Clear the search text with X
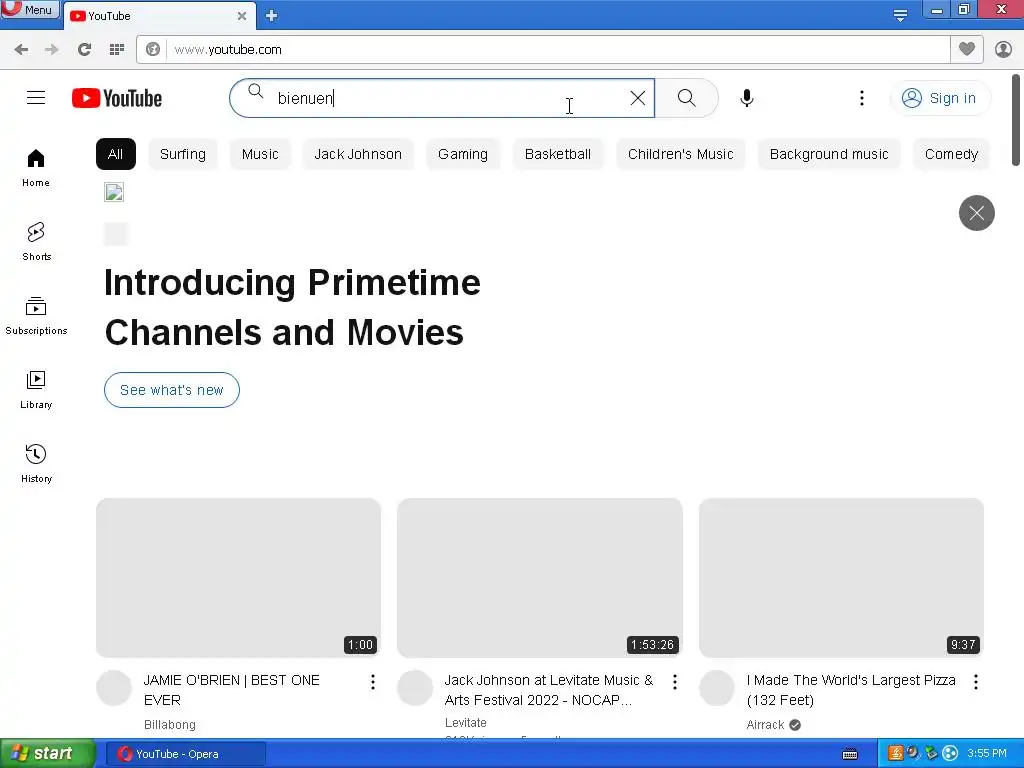This screenshot has width=1024, height=768. coord(638,98)
